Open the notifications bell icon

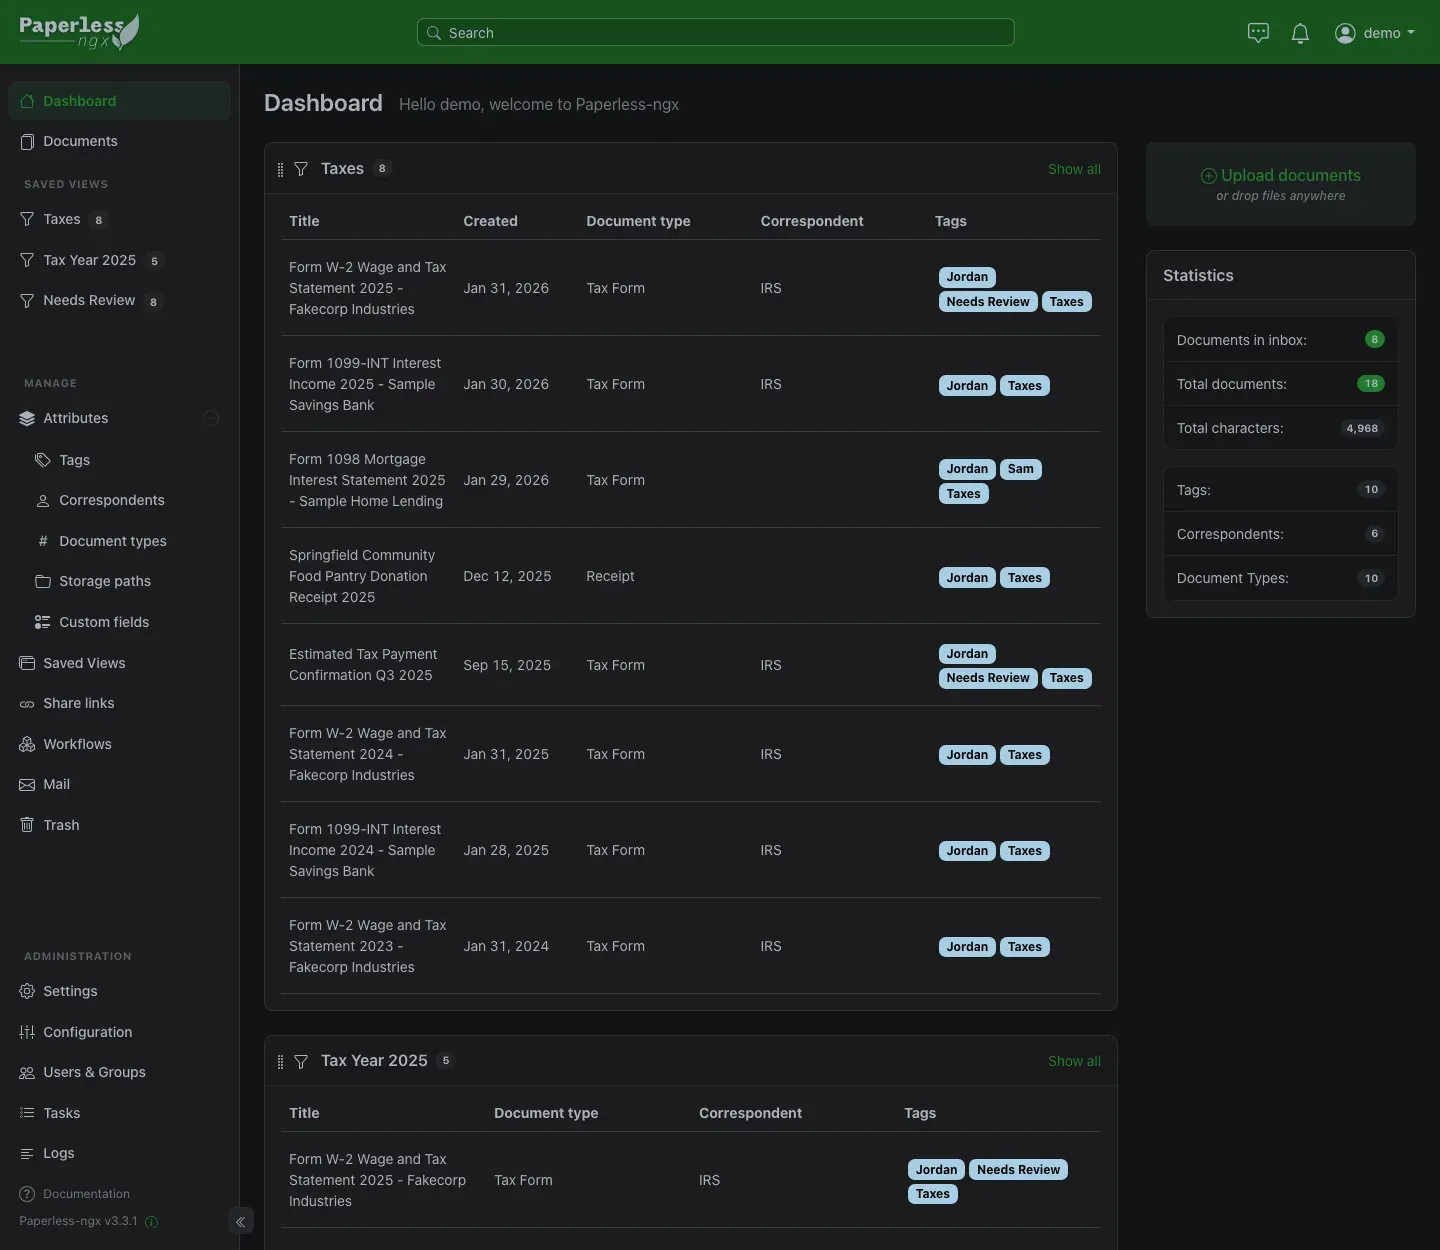(x=1300, y=33)
